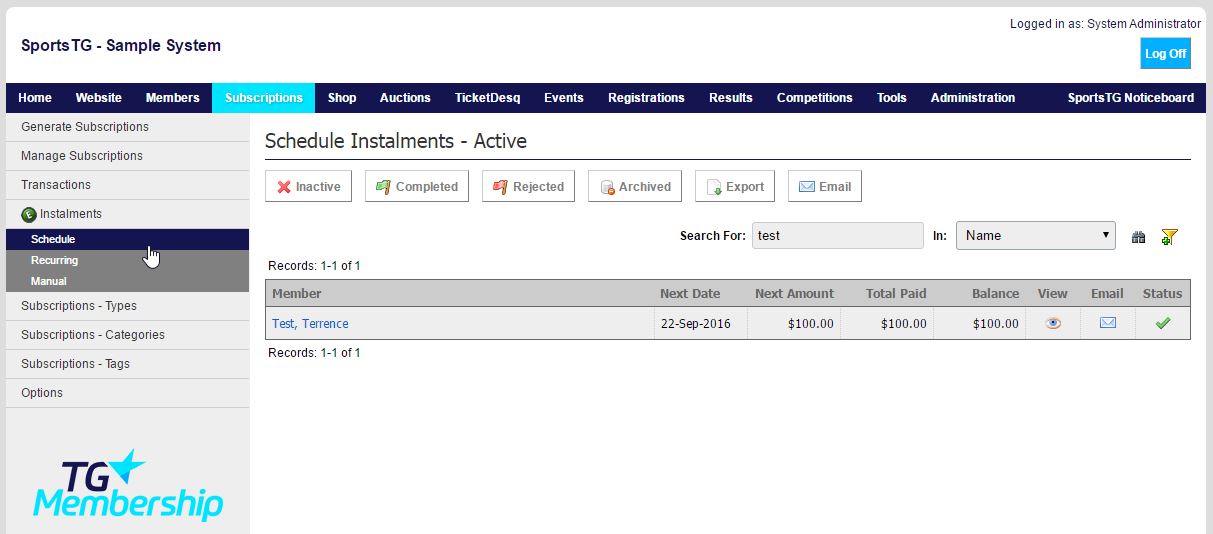1213x534 pixels.
Task: Click the View column header
Action: pos(1053,294)
